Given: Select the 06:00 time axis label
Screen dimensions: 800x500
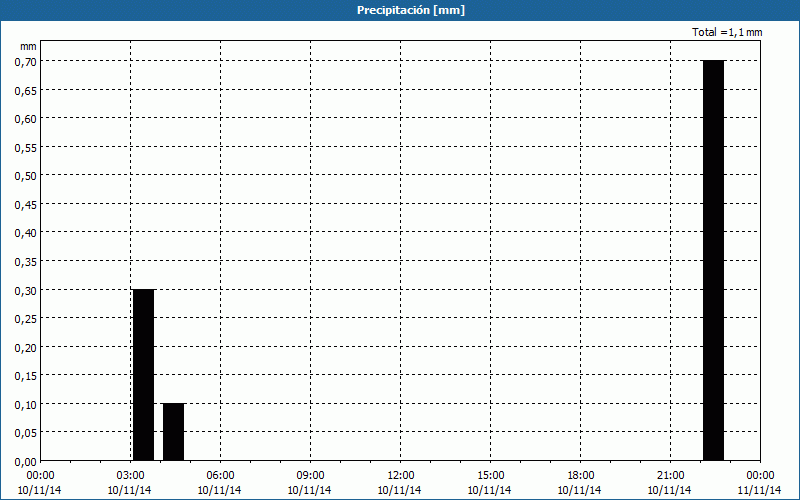Looking at the screenshot, I should coord(220,475).
